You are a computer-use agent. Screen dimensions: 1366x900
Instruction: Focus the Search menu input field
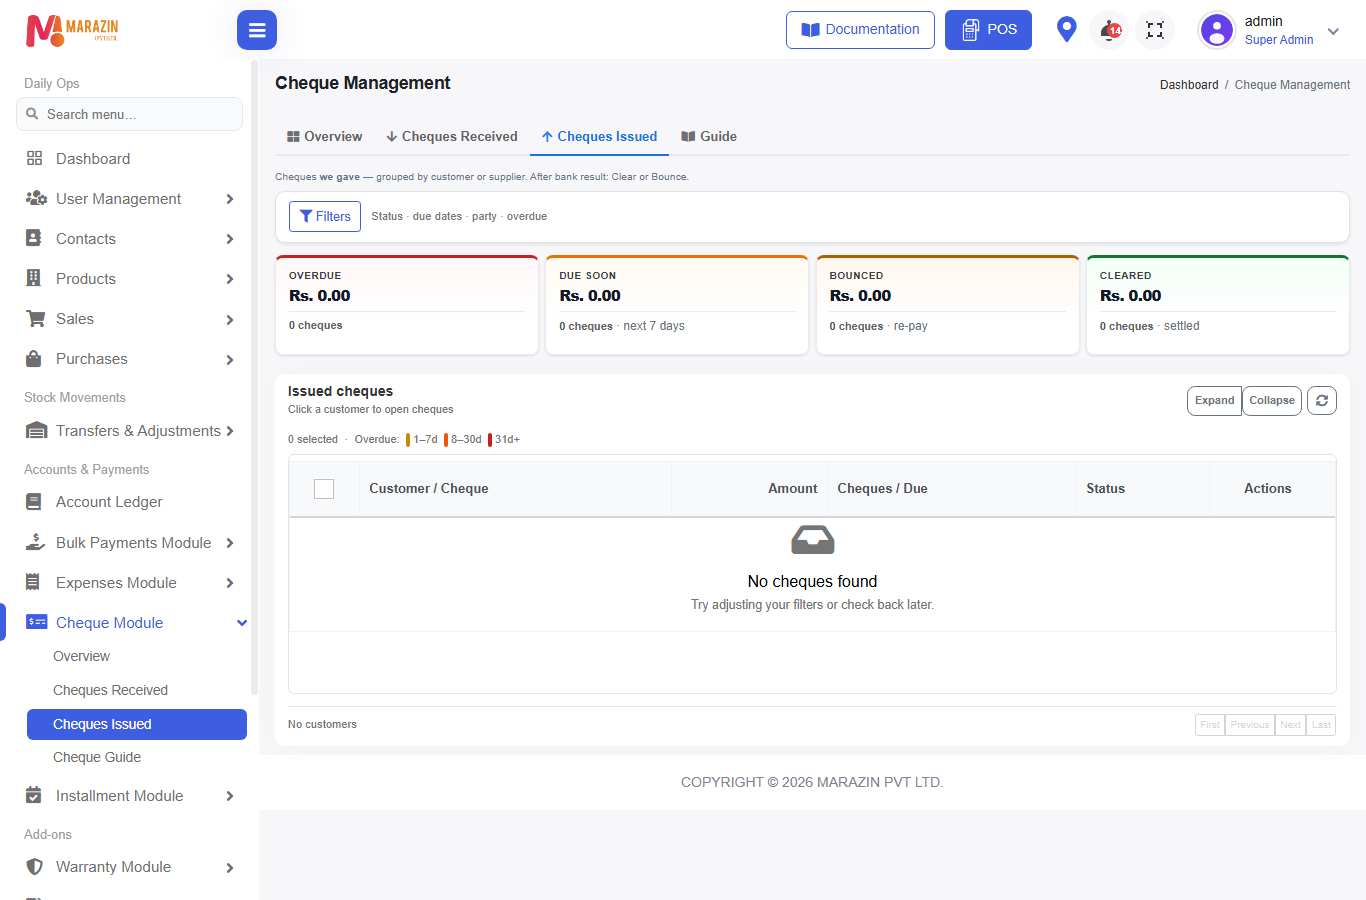click(129, 114)
